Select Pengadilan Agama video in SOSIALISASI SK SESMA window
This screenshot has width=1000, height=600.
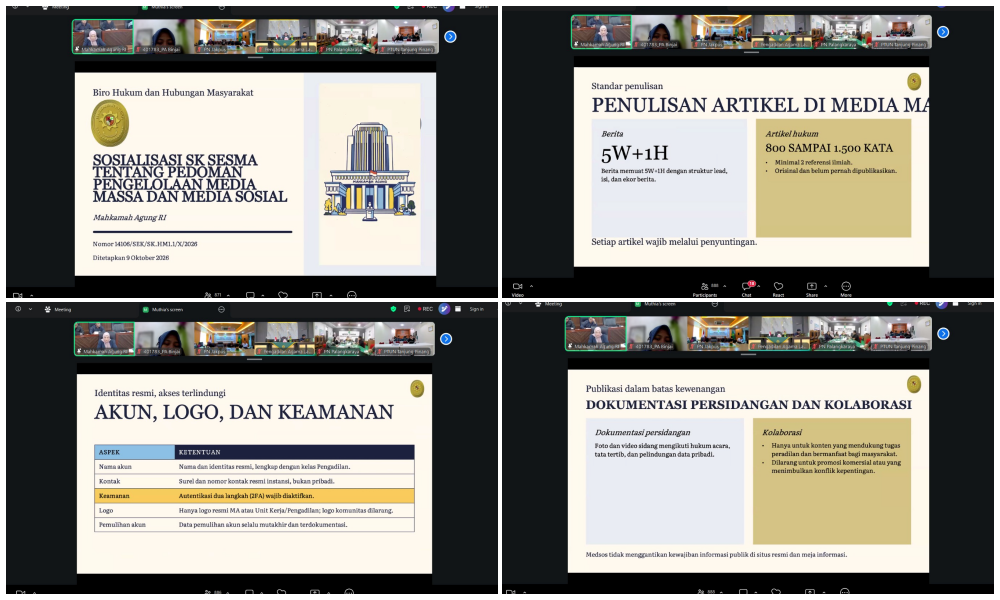click(285, 37)
